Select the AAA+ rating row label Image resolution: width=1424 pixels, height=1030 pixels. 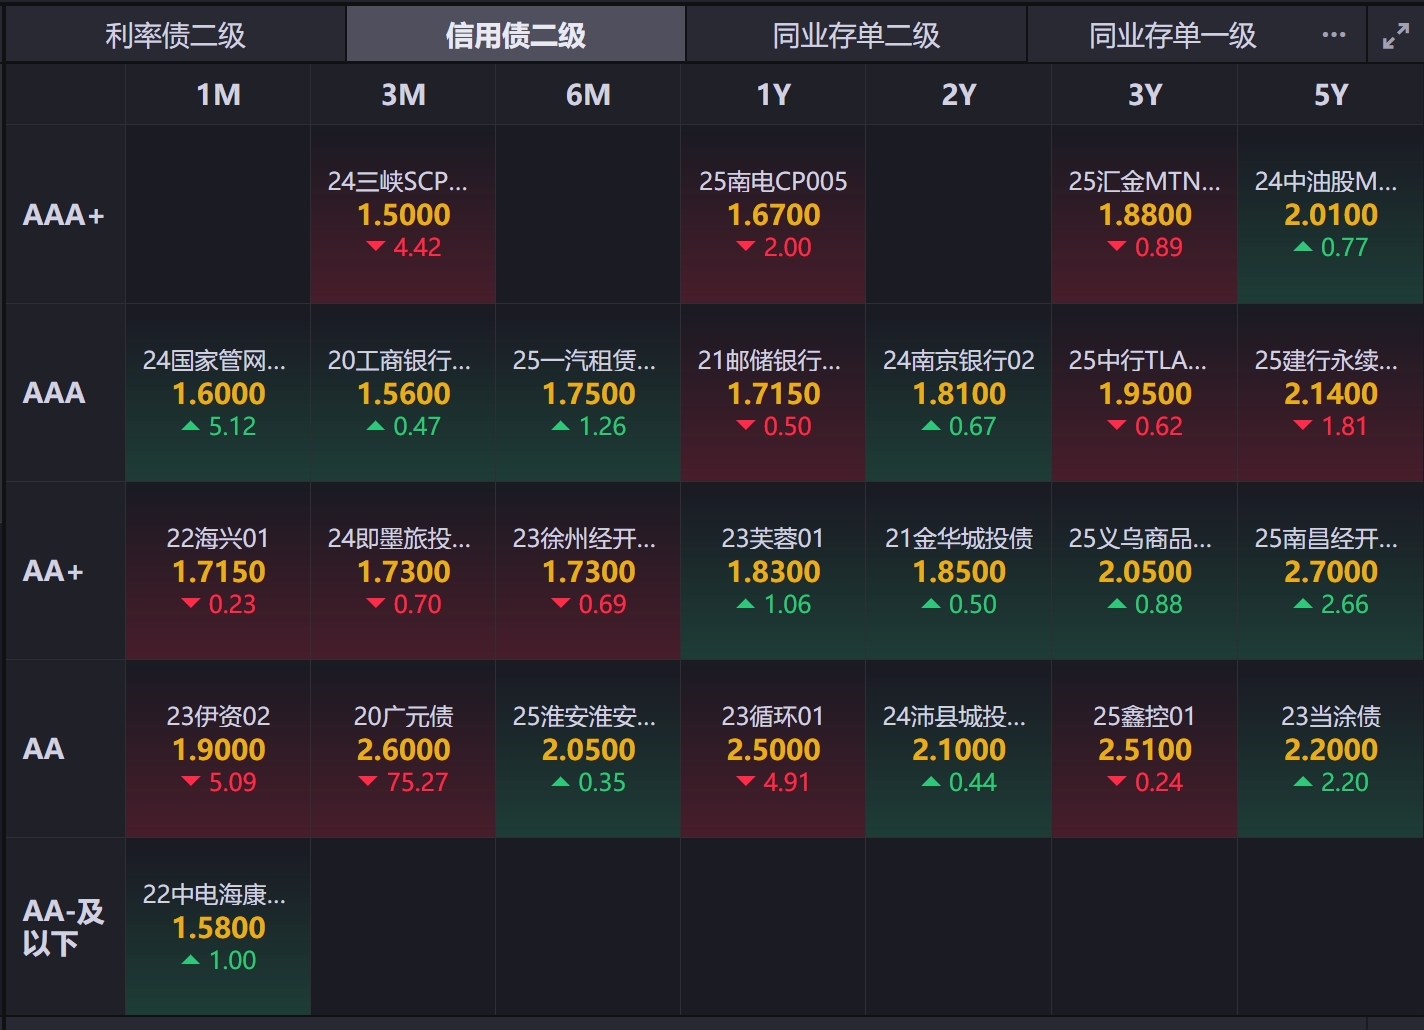64,215
